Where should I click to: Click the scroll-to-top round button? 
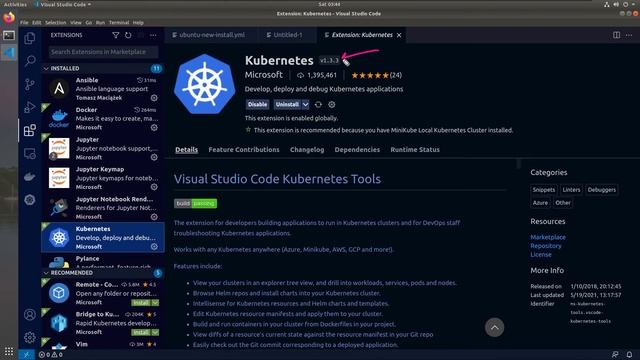(494, 327)
